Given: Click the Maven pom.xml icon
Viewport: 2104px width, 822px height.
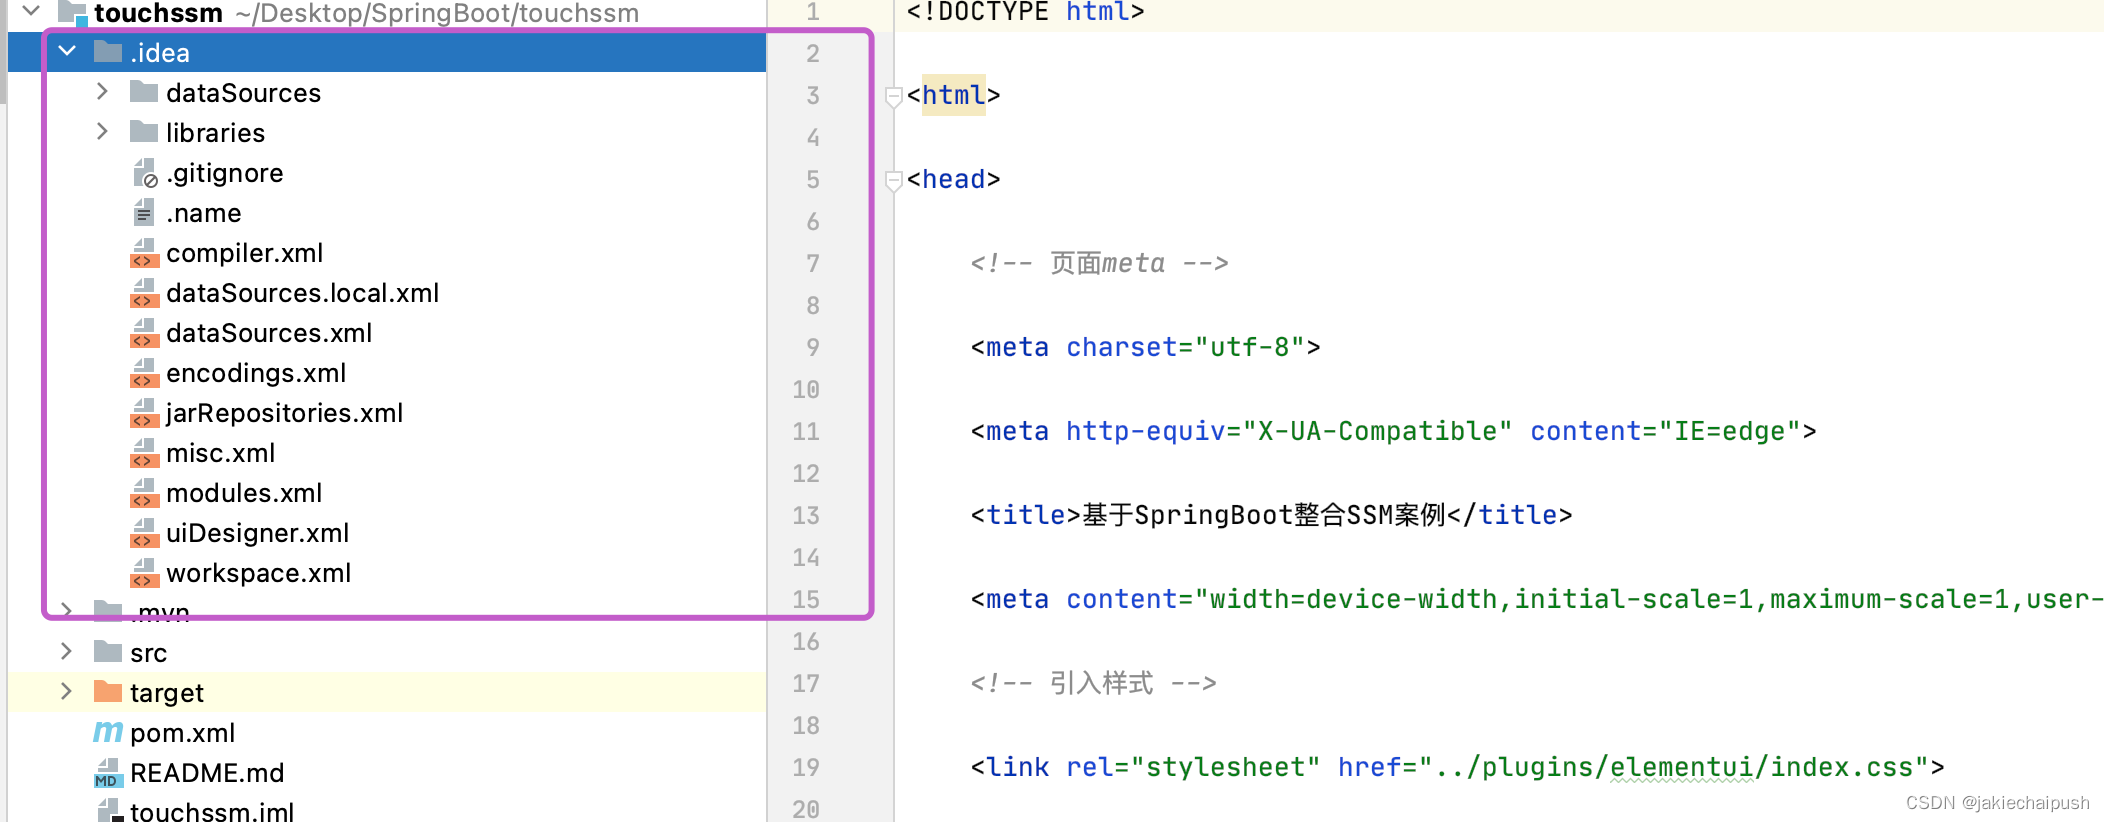Looking at the screenshot, I should [x=108, y=732].
